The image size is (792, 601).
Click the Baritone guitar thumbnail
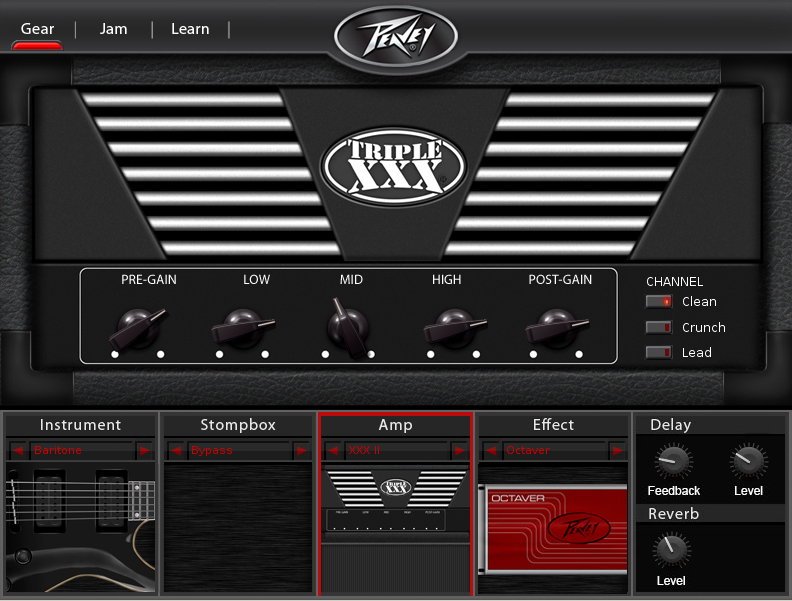[81, 528]
